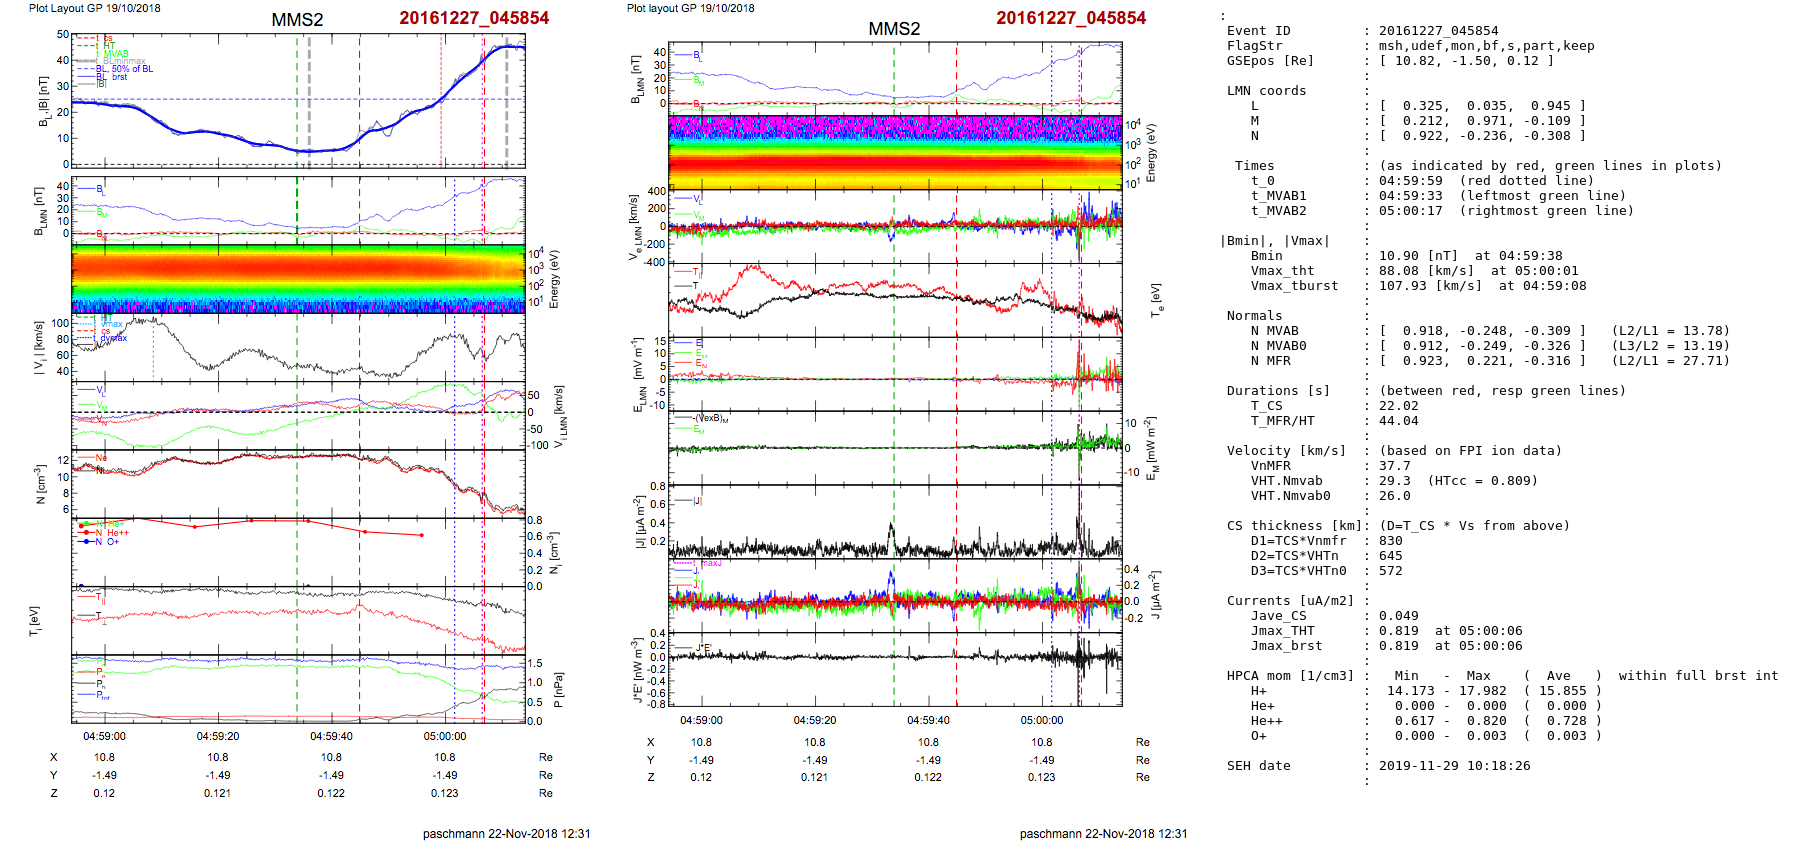Click the N MFR normal vector row

pyautogui.click(x=1478, y=361)
